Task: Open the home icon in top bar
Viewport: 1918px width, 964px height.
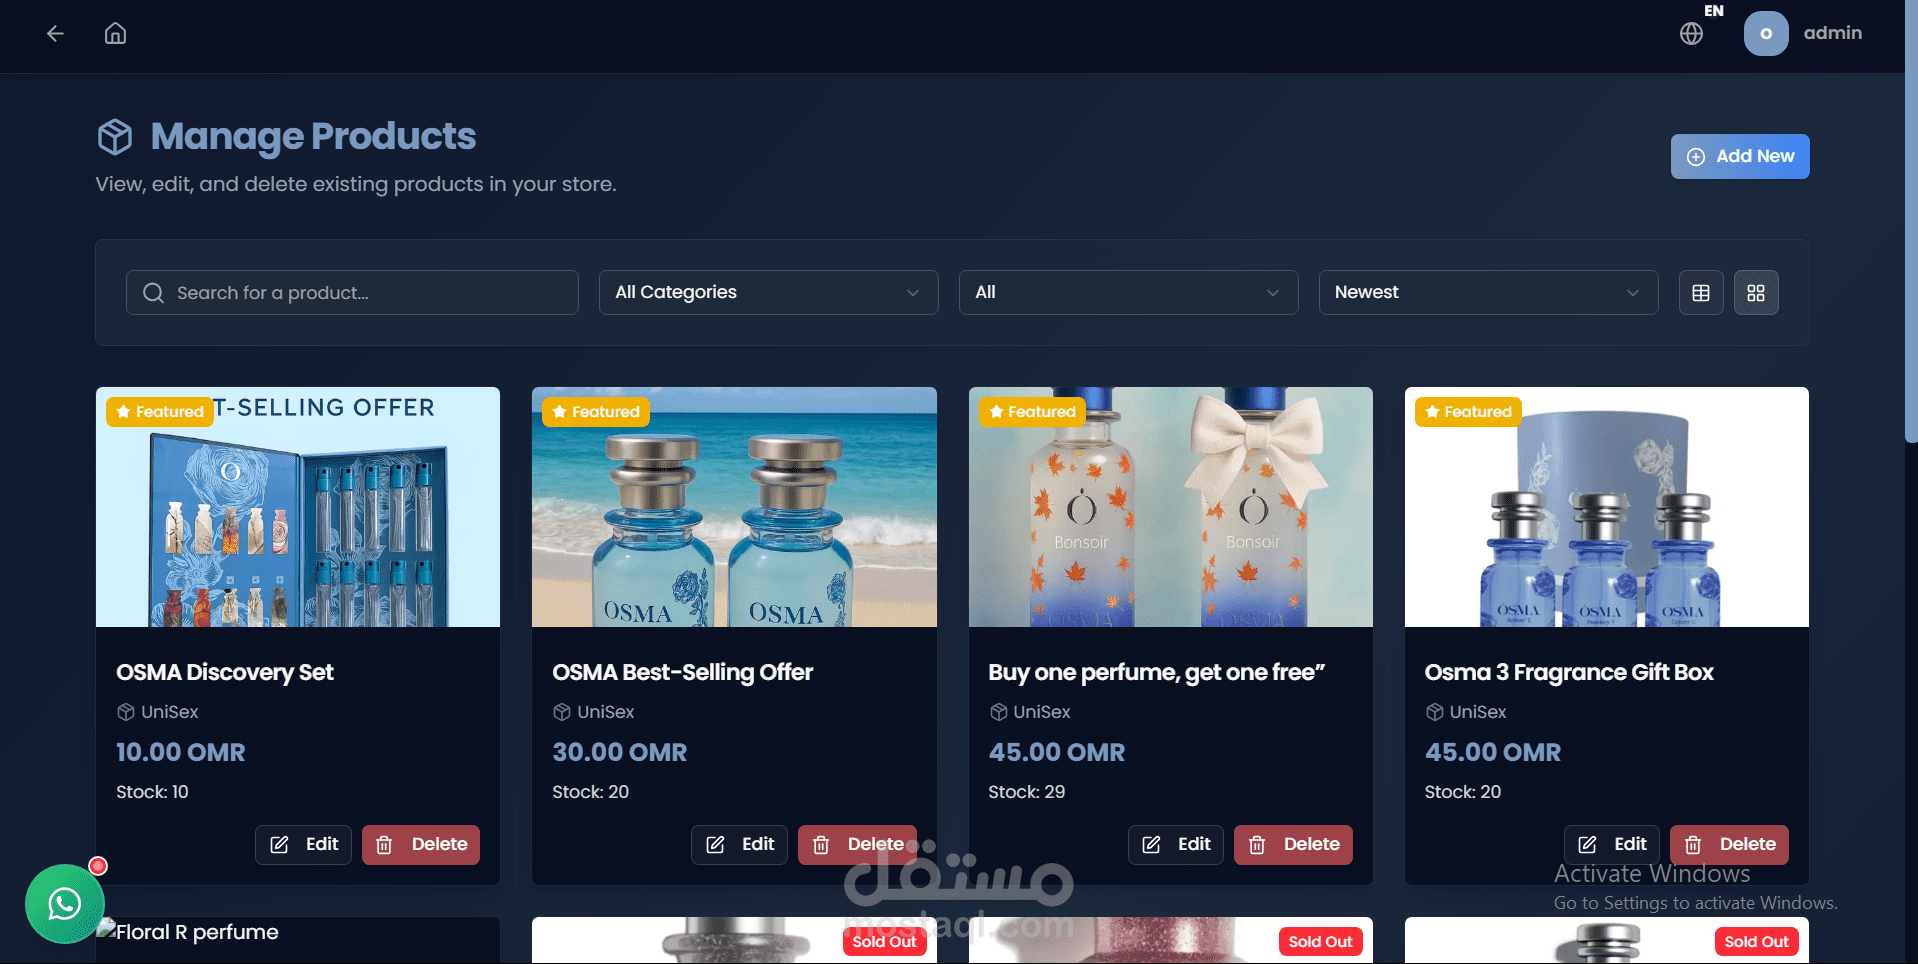Action: (x=115, y=34)
